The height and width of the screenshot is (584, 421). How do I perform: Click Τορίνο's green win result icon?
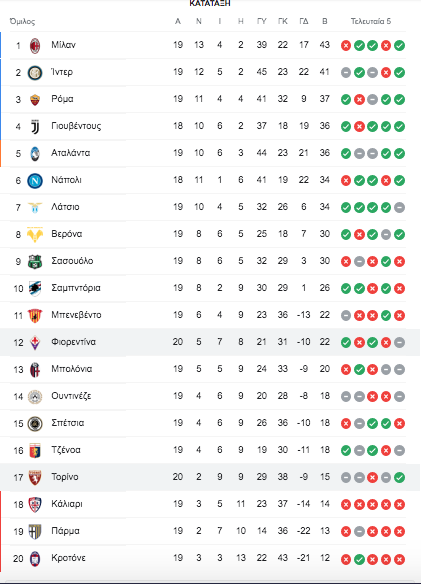[399, 477]
